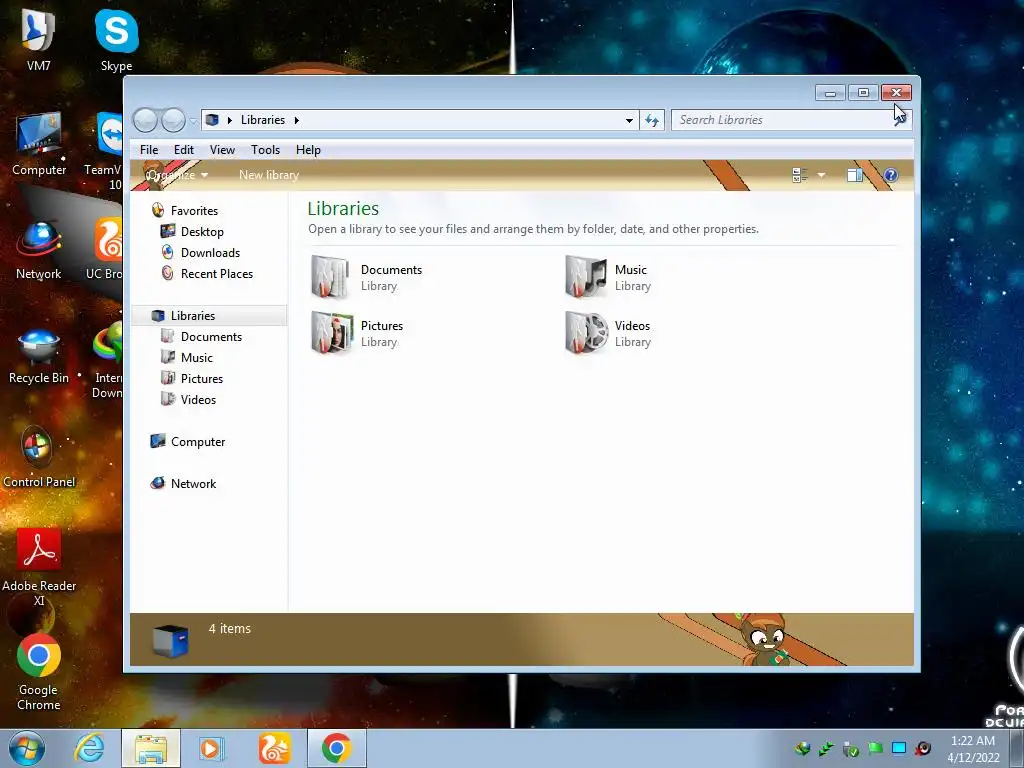Select Computer in the navigation pane

click(x=197, y=441)
